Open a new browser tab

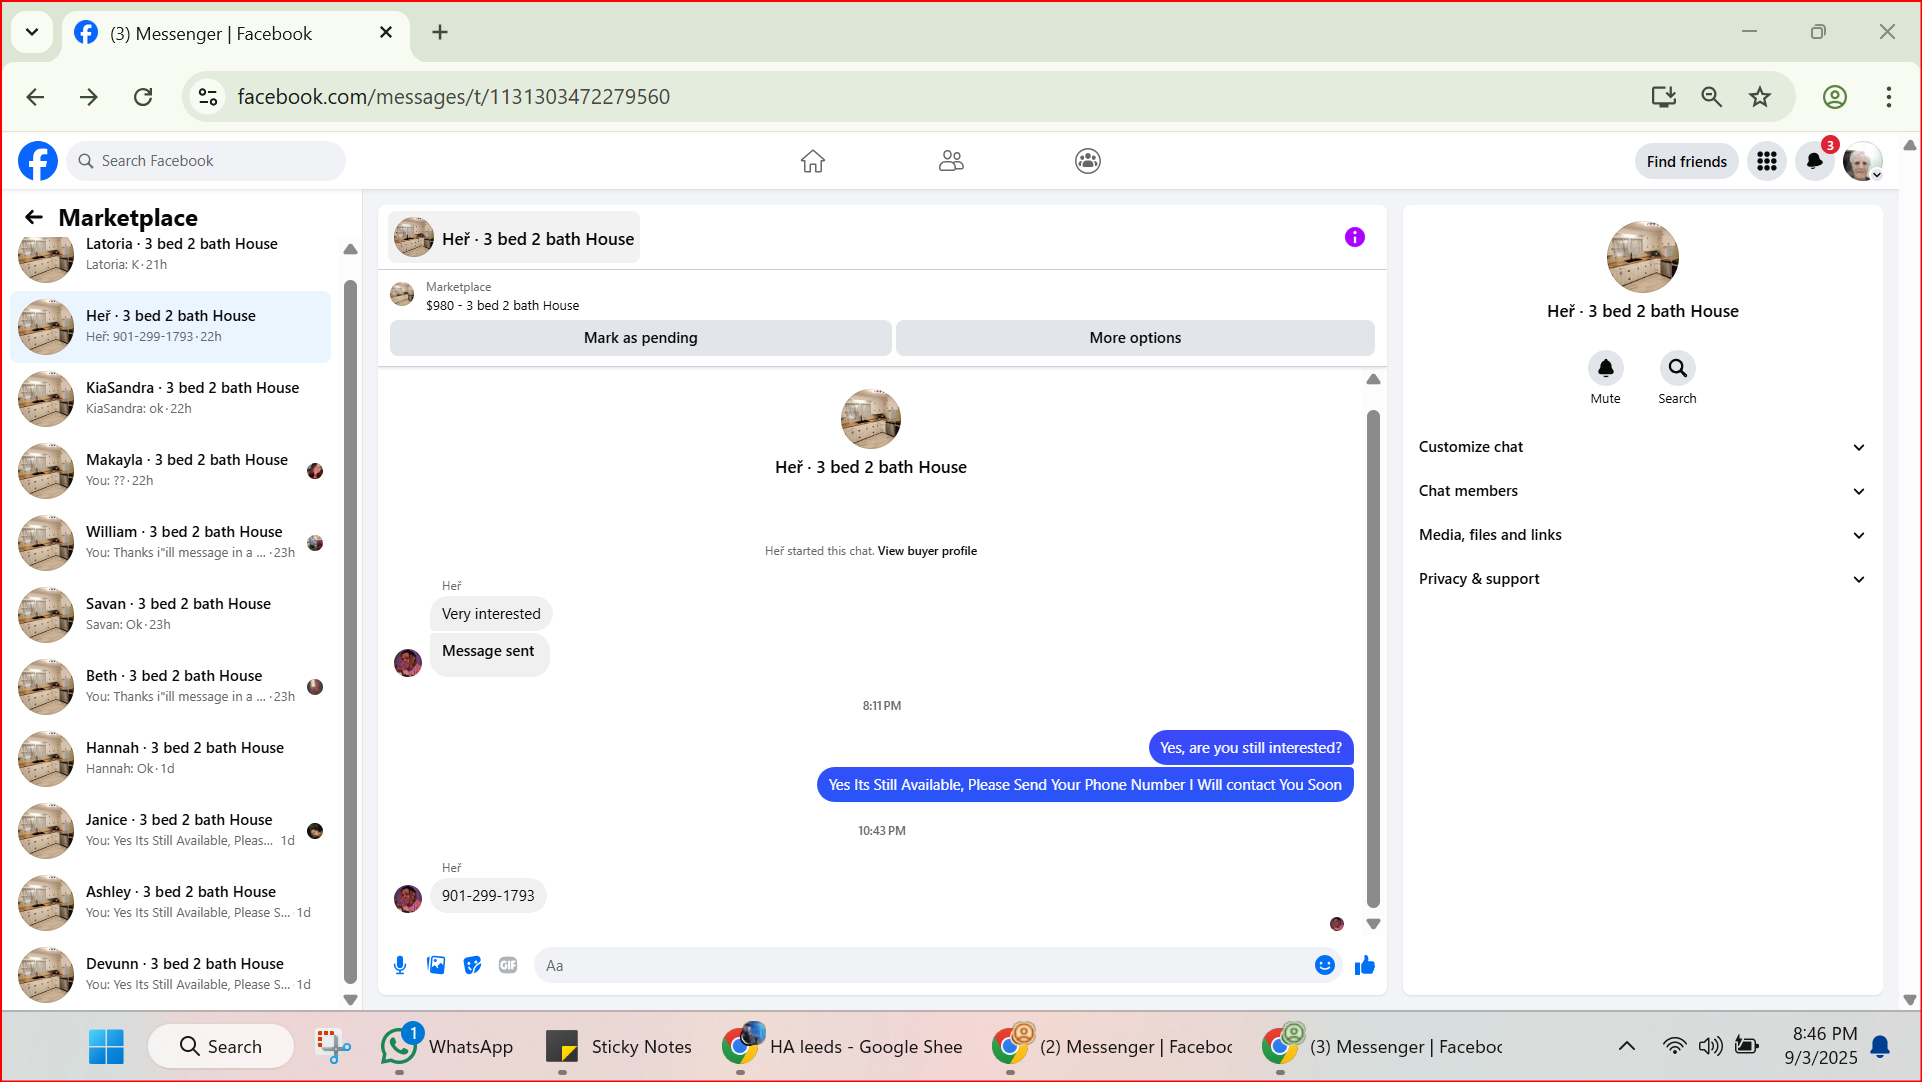pyautogui.click(x=440, y=32)
